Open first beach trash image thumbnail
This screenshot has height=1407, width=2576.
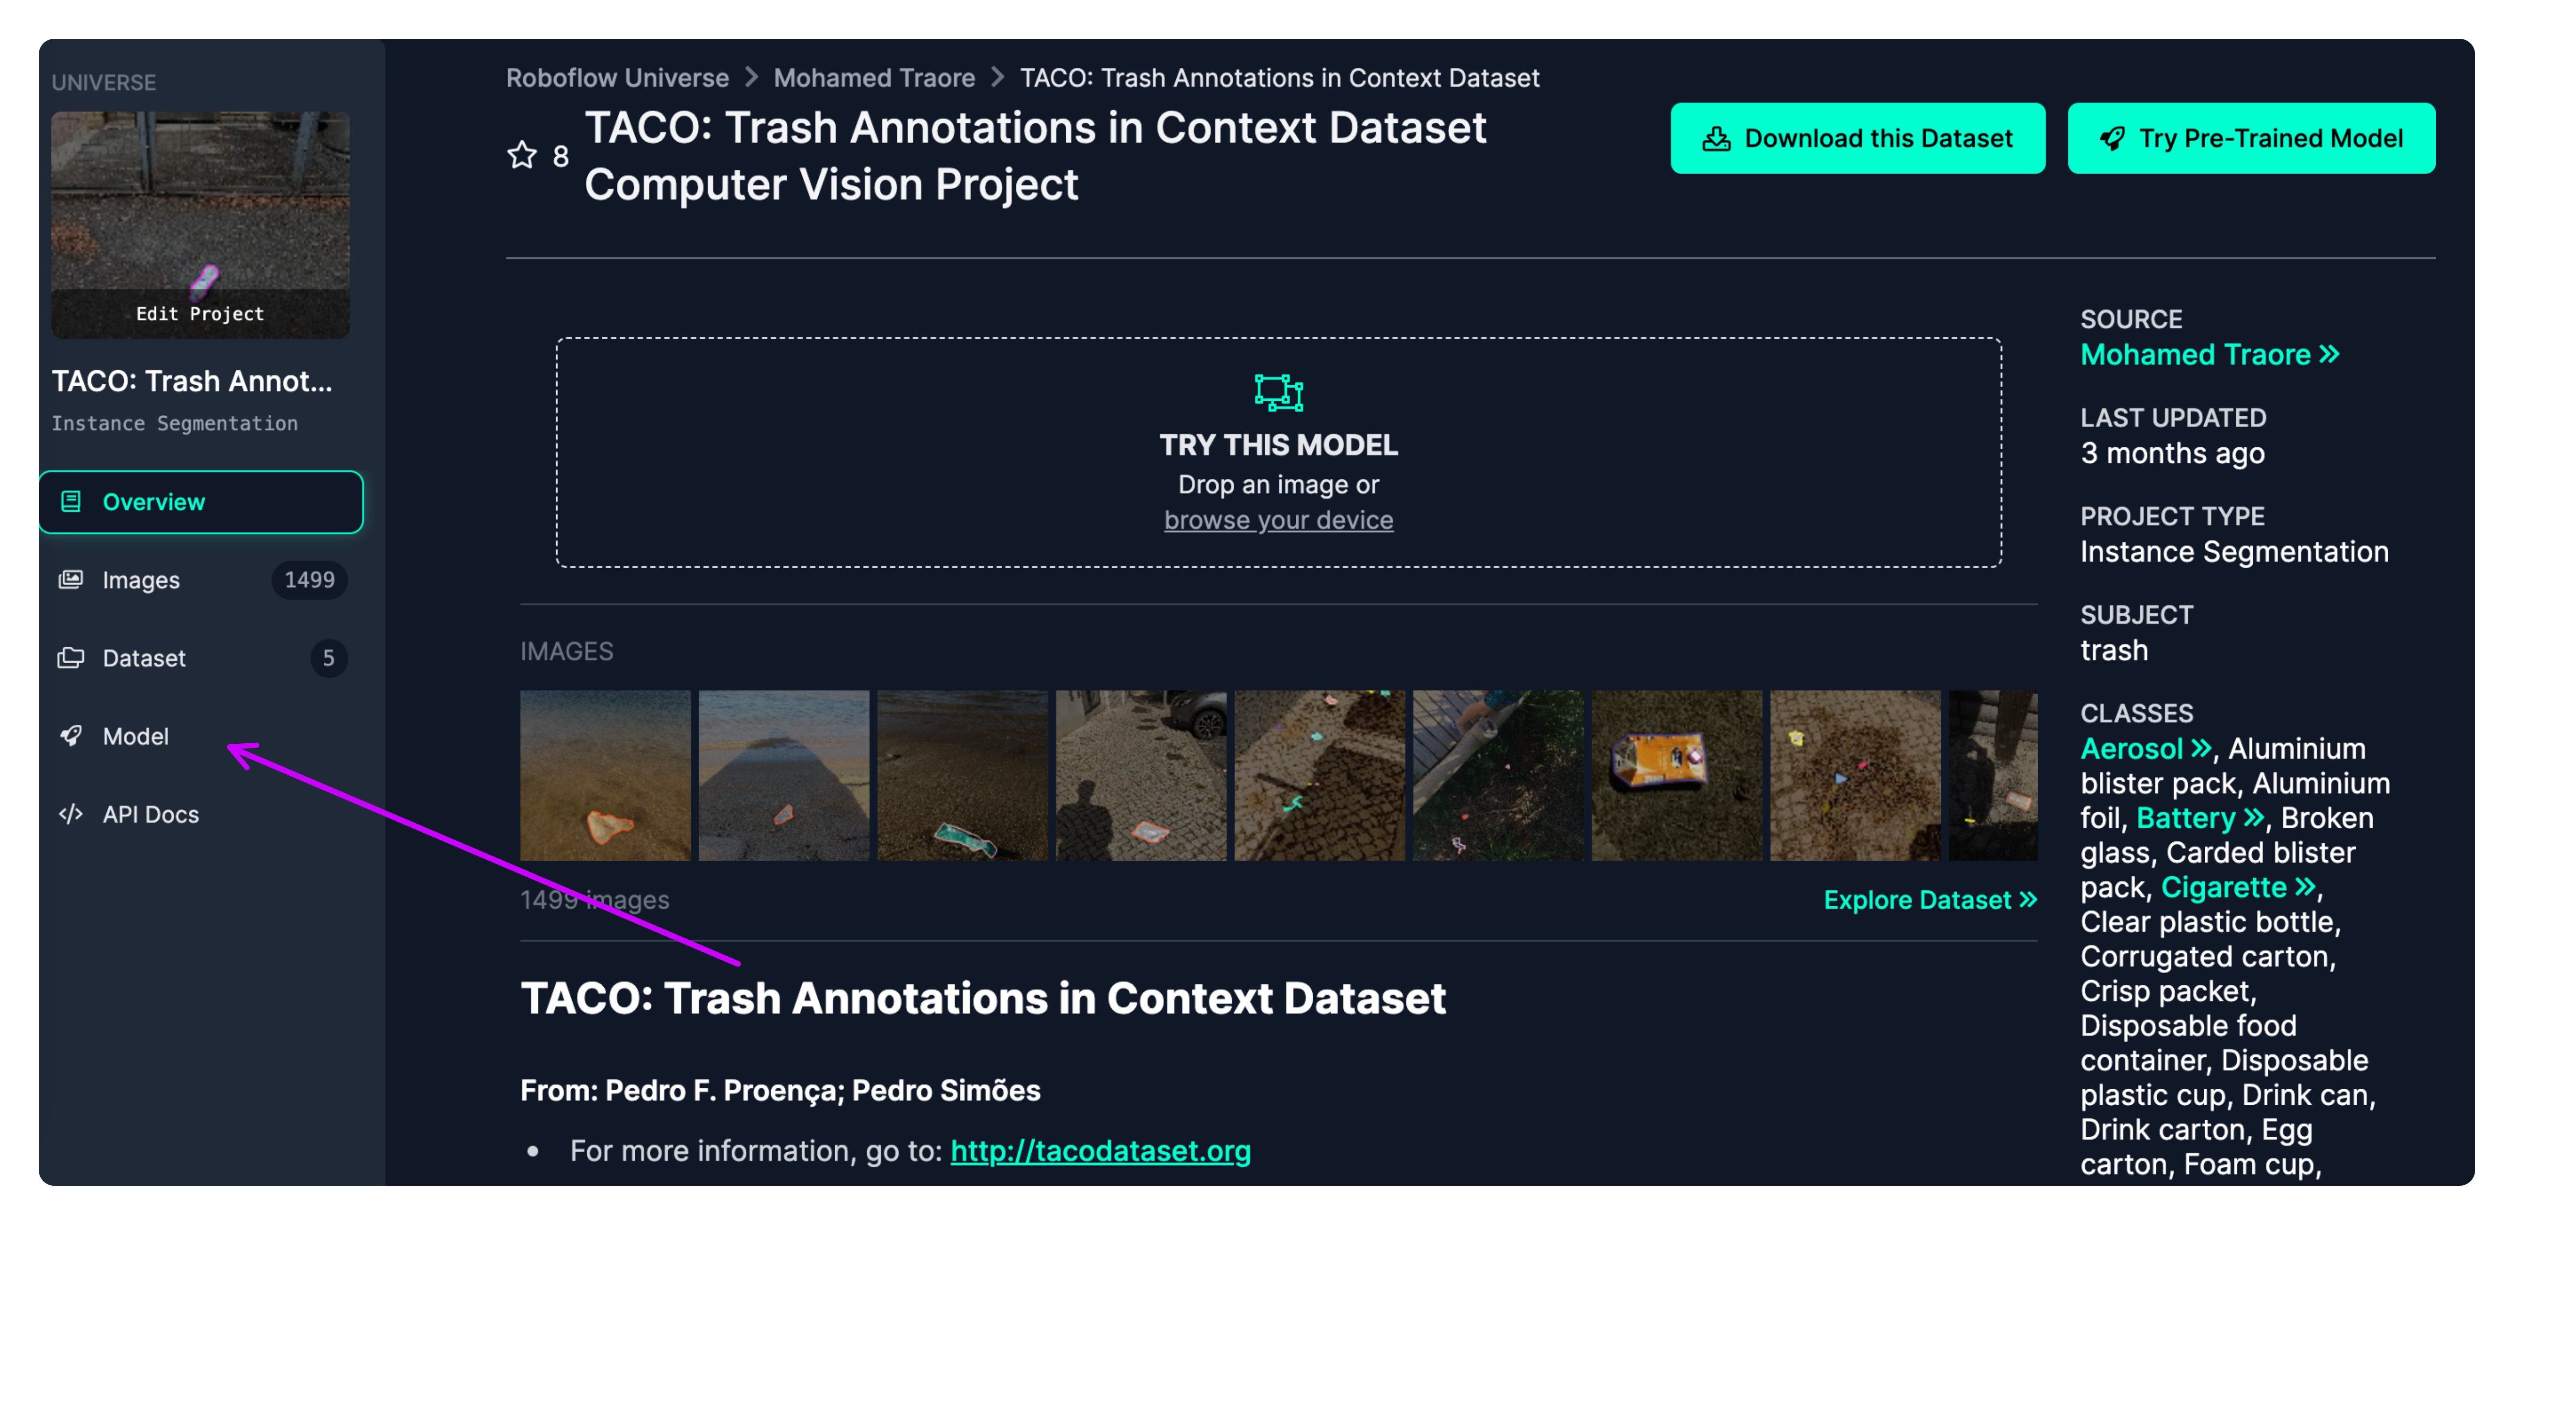[605, 775]
